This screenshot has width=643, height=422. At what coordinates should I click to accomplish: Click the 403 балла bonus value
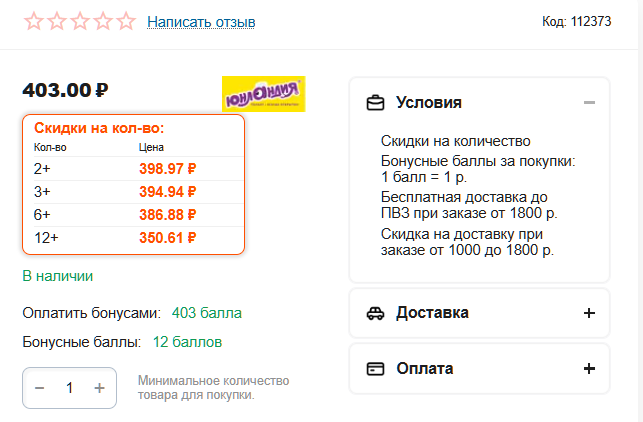pos(207,313)
